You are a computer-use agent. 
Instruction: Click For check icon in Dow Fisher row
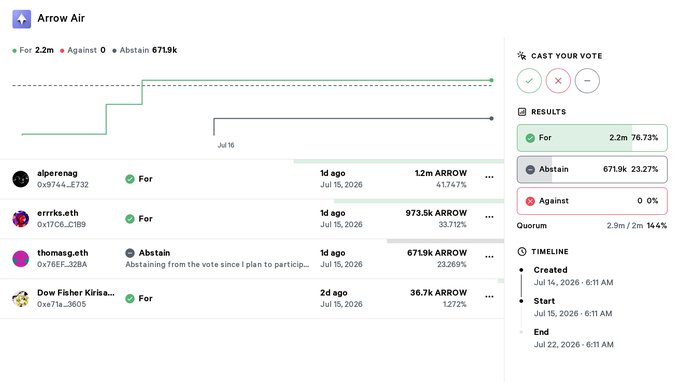tap(130, 299)
